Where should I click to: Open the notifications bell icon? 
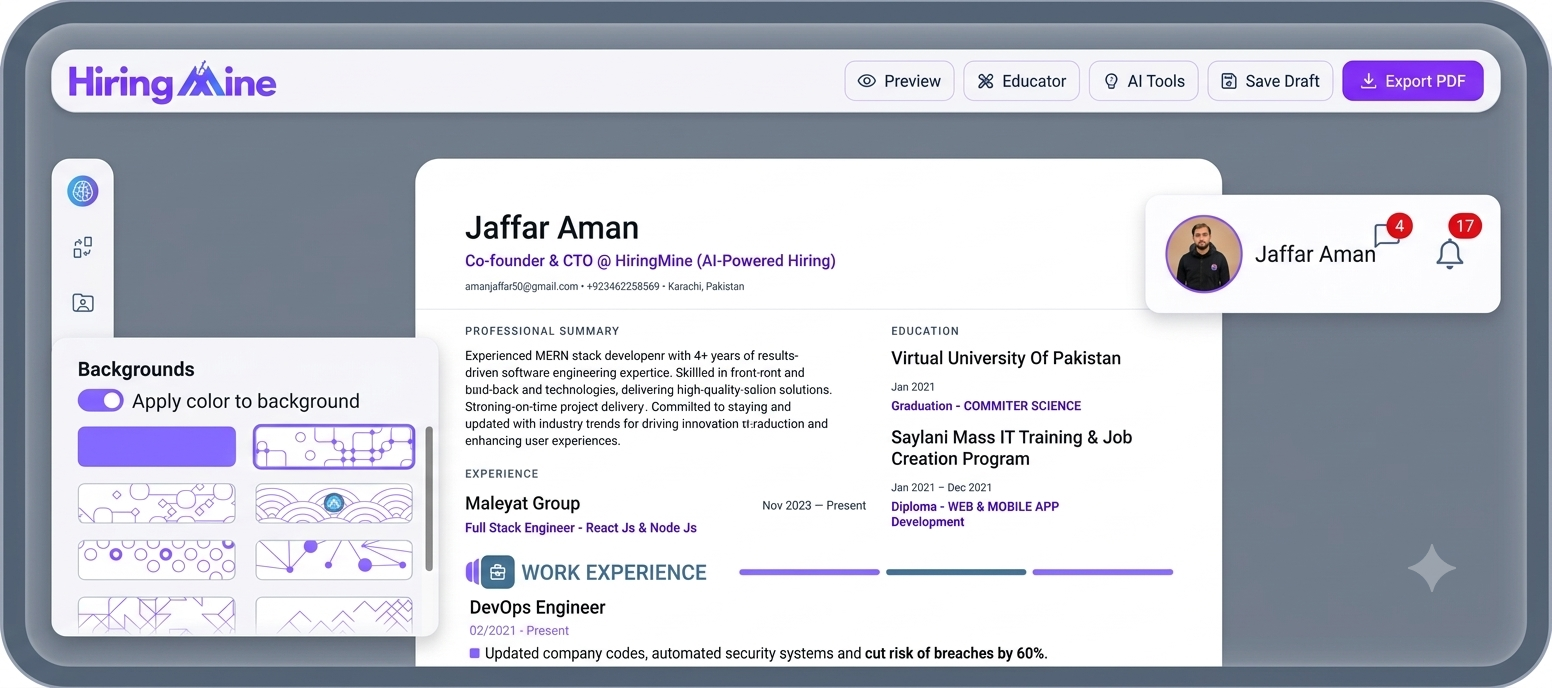[x=1450, y=253]
